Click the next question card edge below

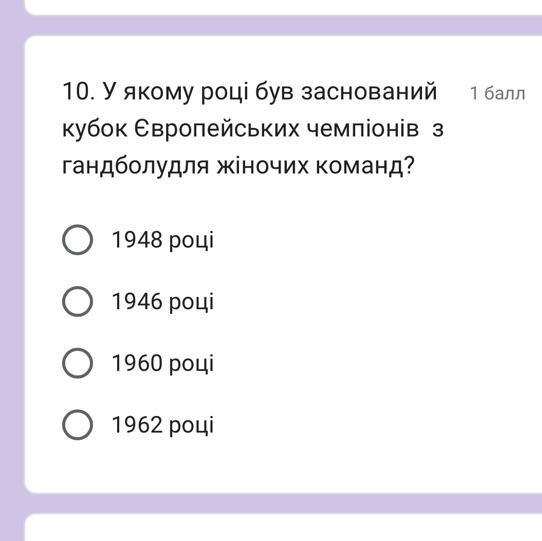[283, 527]
